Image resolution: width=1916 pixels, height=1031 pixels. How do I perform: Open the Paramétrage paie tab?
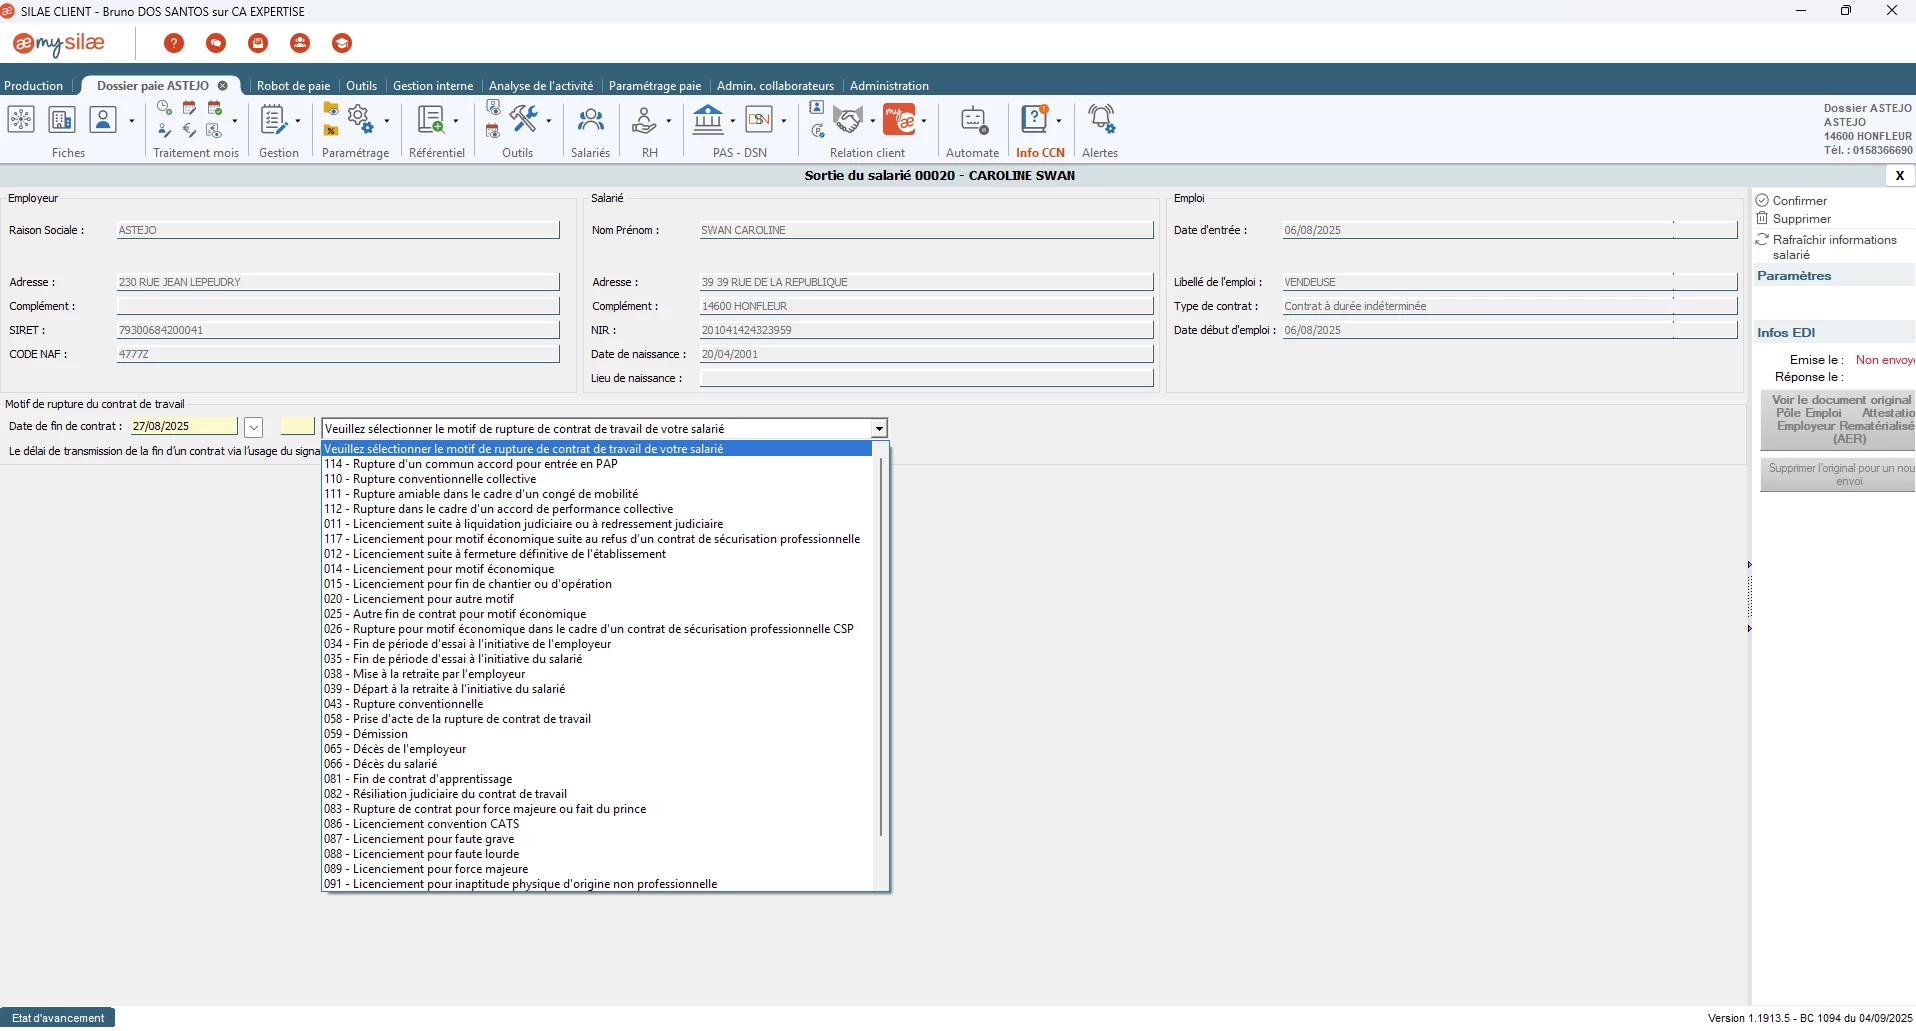[x=654, y=86]
